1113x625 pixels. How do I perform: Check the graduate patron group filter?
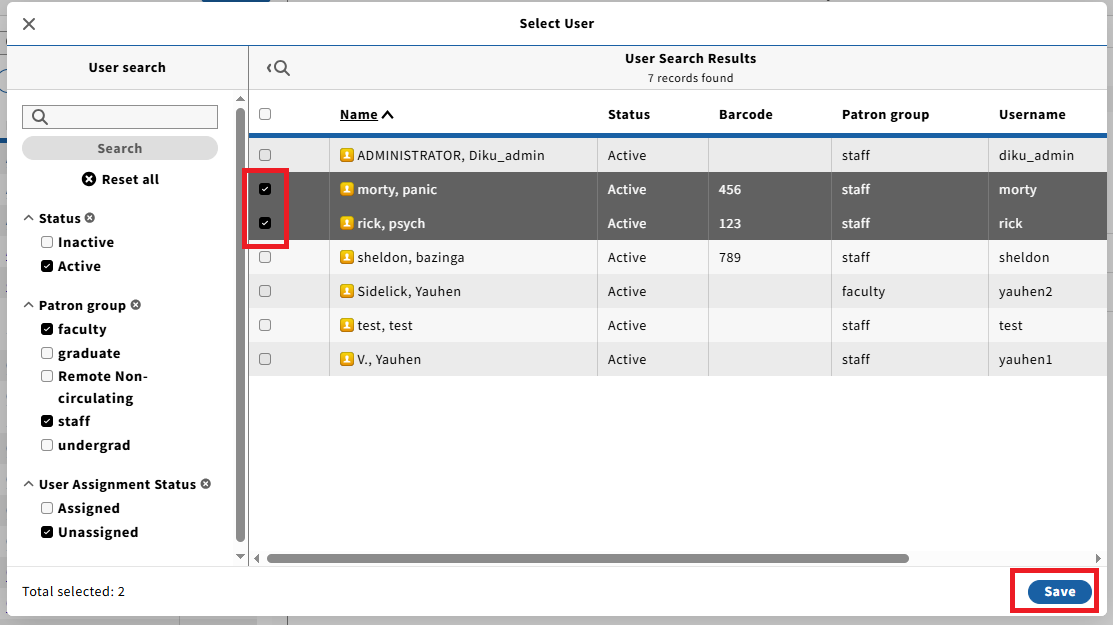click(x=47, y=353)
